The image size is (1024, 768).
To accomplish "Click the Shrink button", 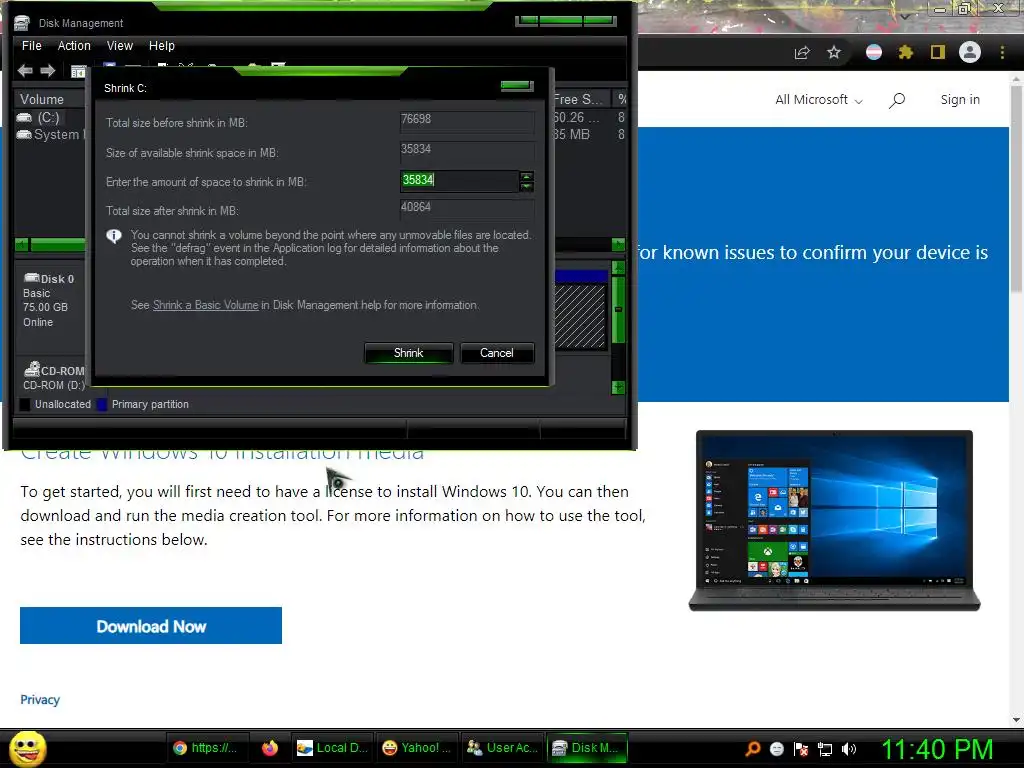I will coord(409,353).
